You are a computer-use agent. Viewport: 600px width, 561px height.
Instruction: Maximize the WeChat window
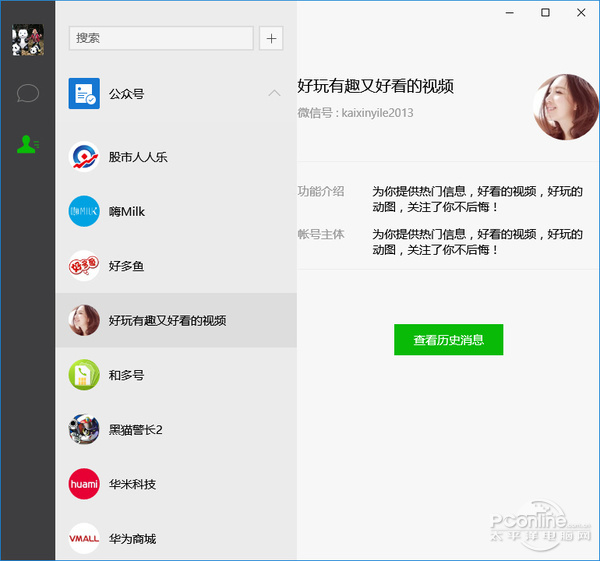coord(545,13)
